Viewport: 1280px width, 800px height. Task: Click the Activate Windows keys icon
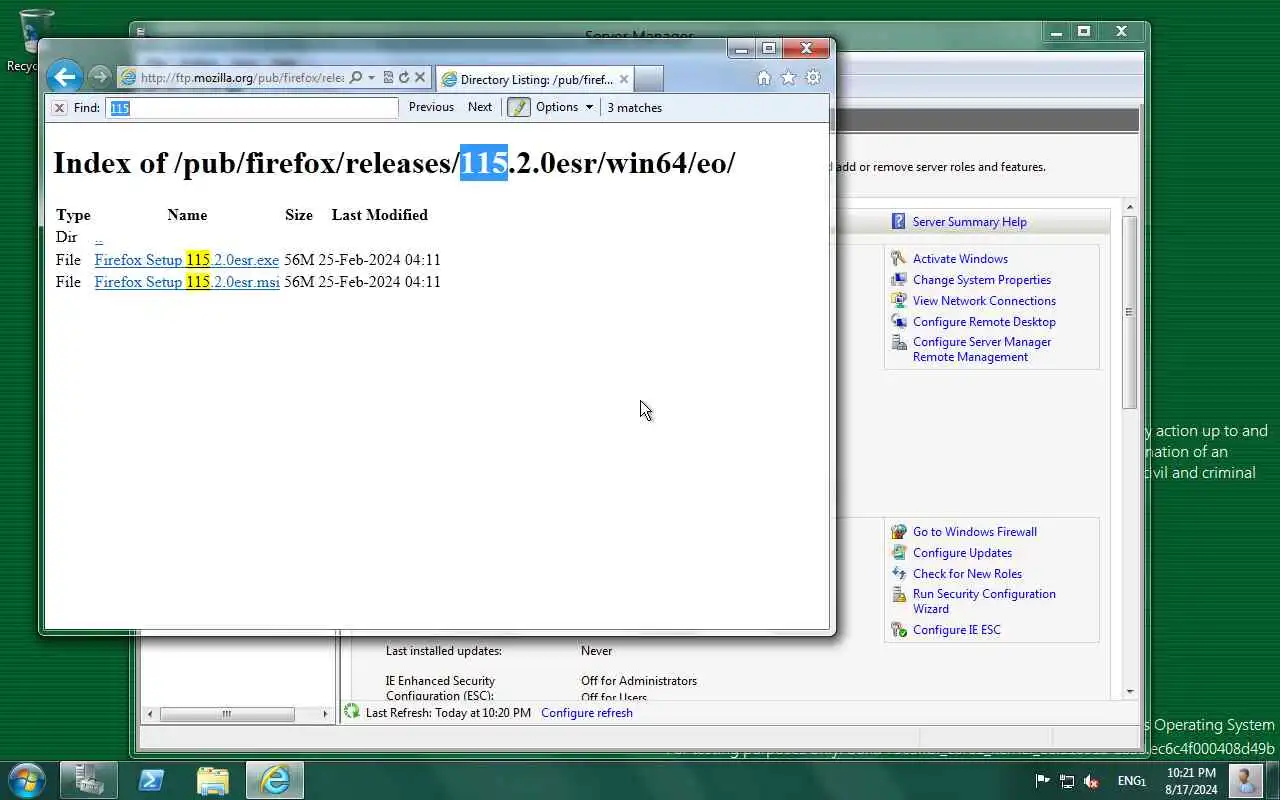pos(898,259)
